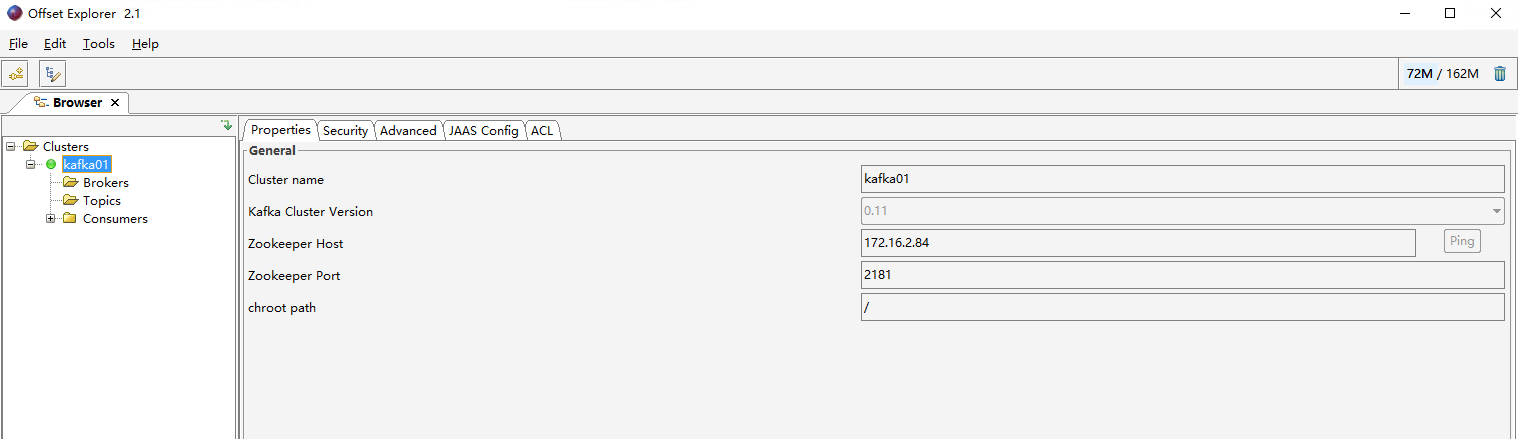Screen dimensions: 1518x439
Task: Click the garbage collection trash icon
Action: click(1500, 73)
